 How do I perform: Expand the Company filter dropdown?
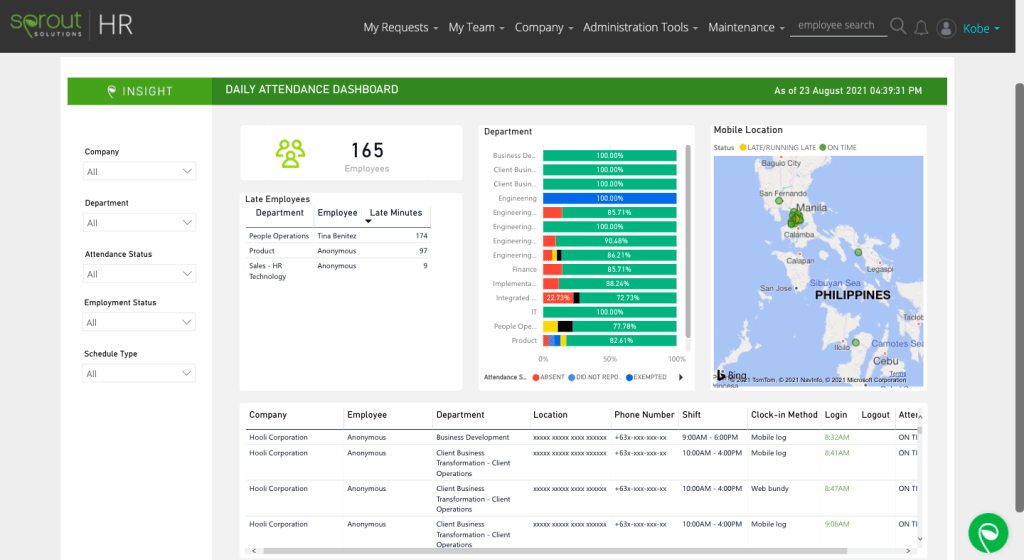pyautogui.click(x=139, y=171)
